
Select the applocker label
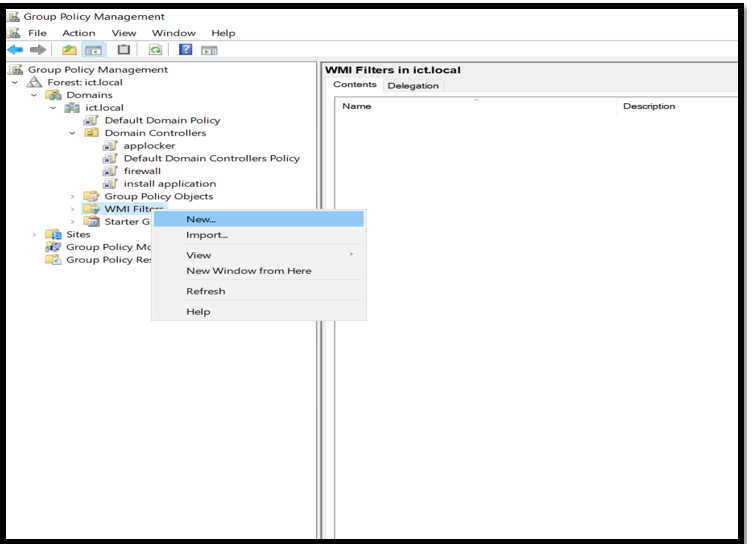(149, 146)
